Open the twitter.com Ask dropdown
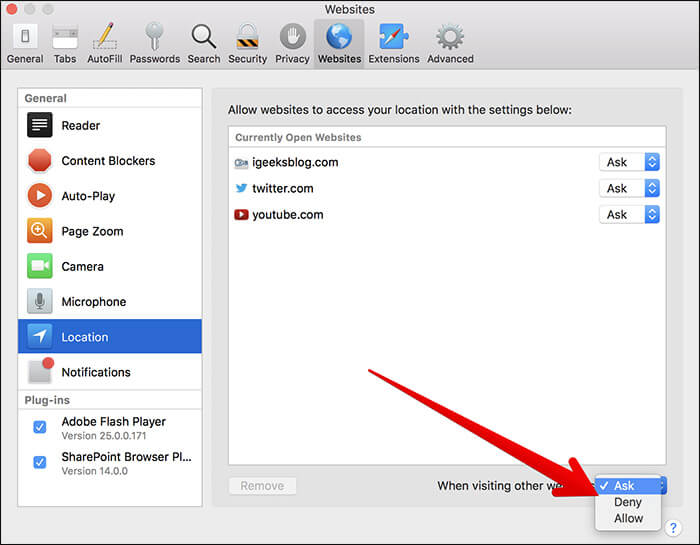The image size is (700, 545). coord(629,188)
